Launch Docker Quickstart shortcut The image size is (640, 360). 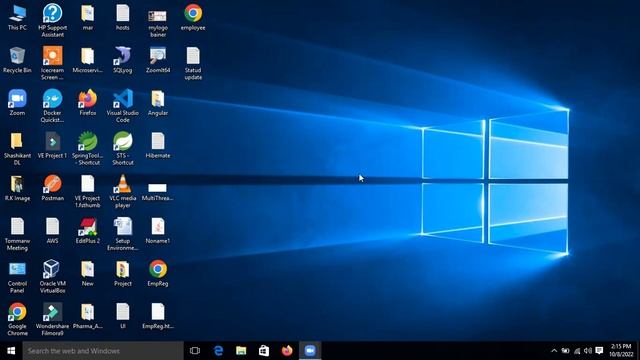tap(53, 106)
